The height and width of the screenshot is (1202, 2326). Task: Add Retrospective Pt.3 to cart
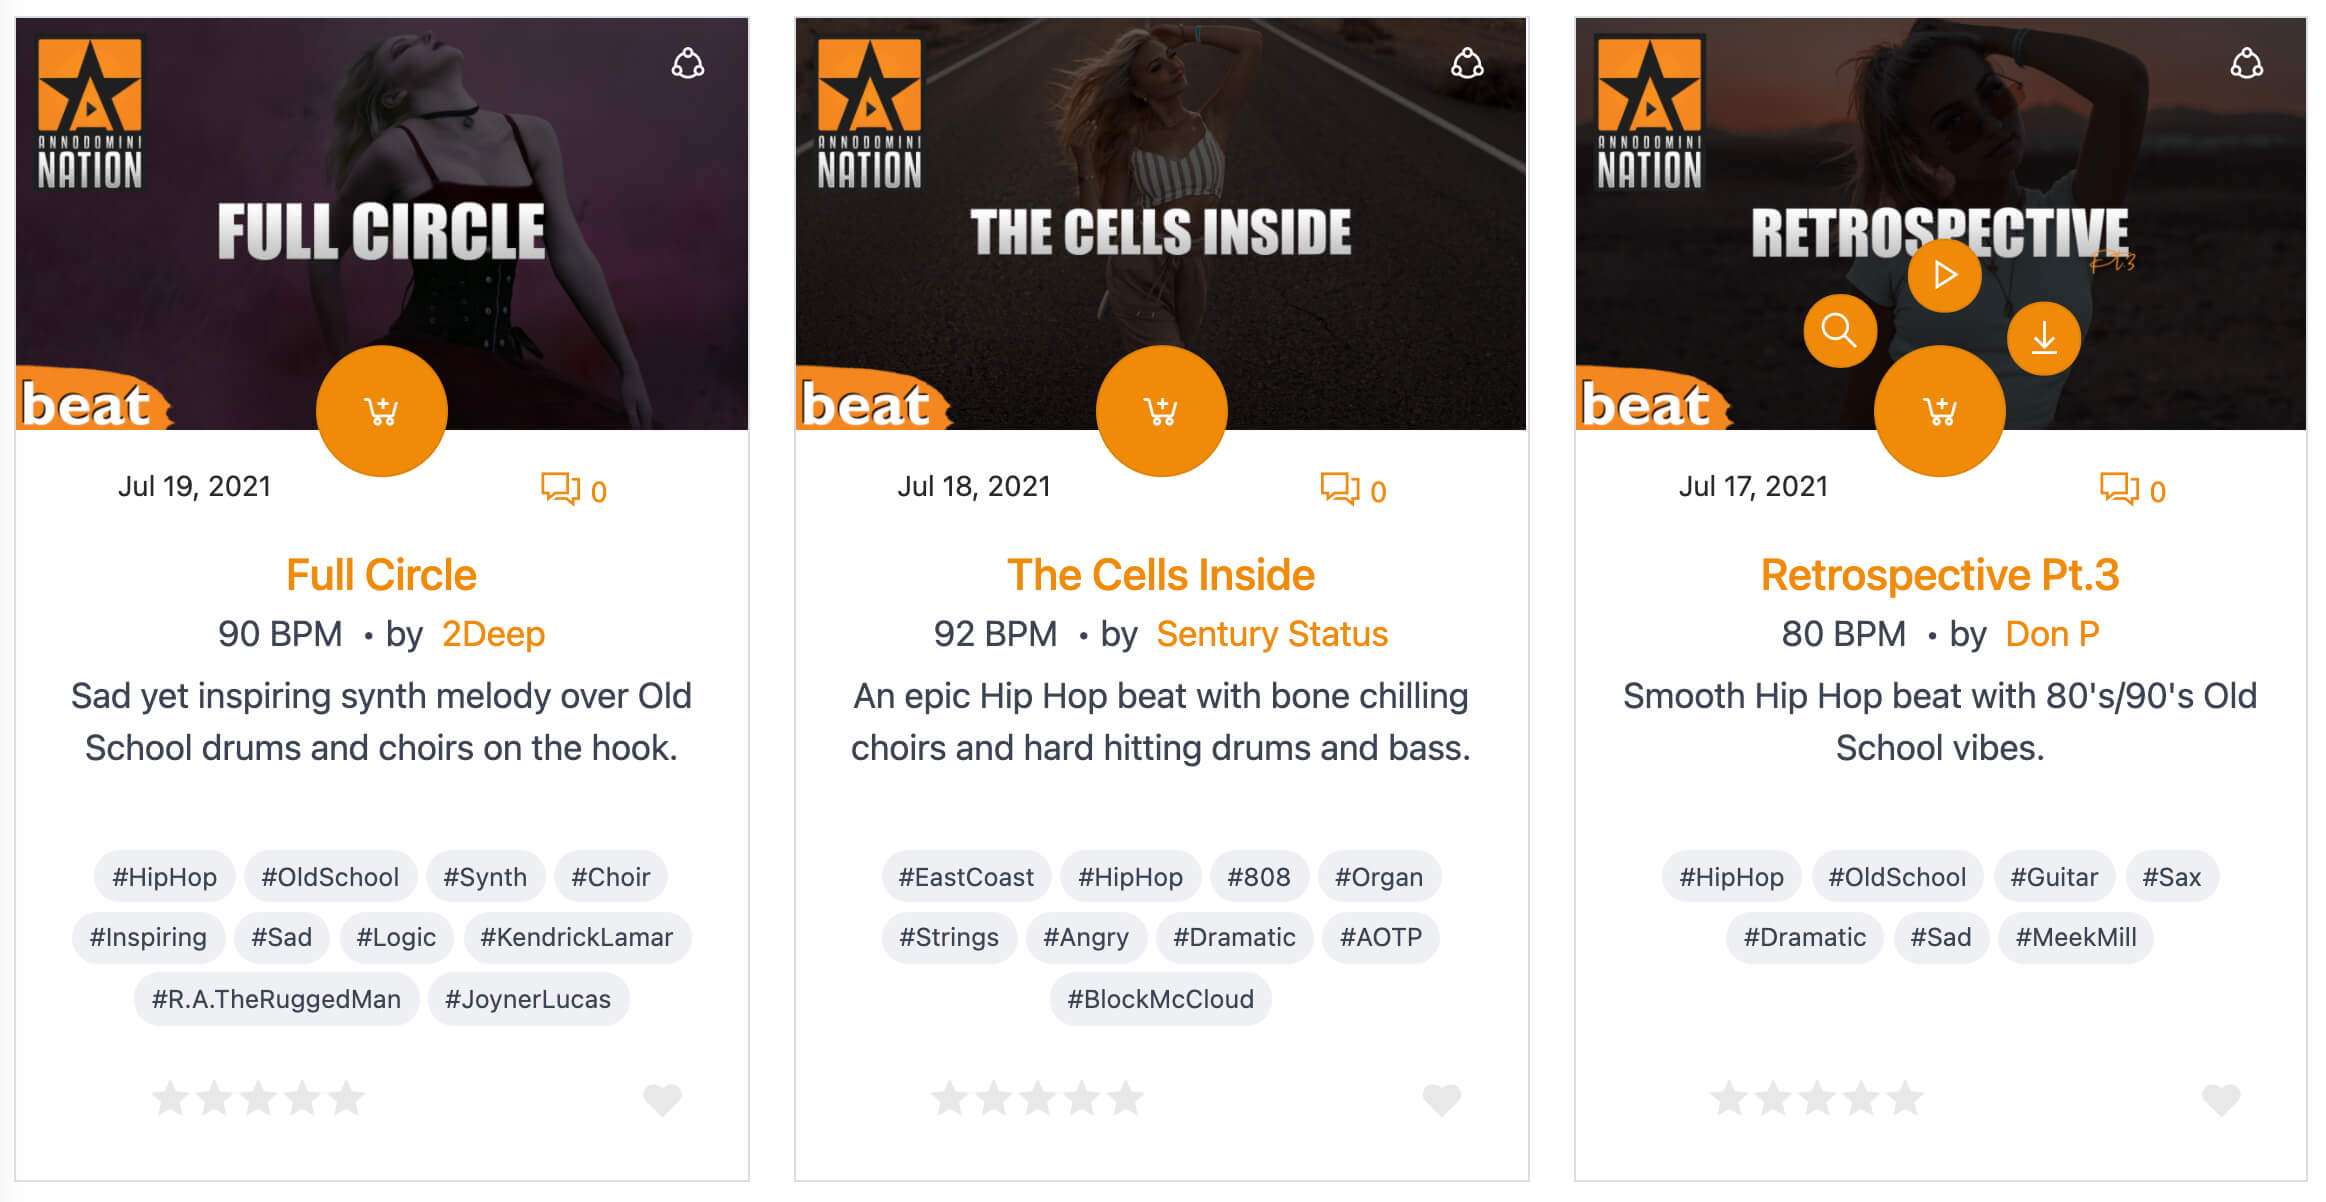tap(1939, 410)
